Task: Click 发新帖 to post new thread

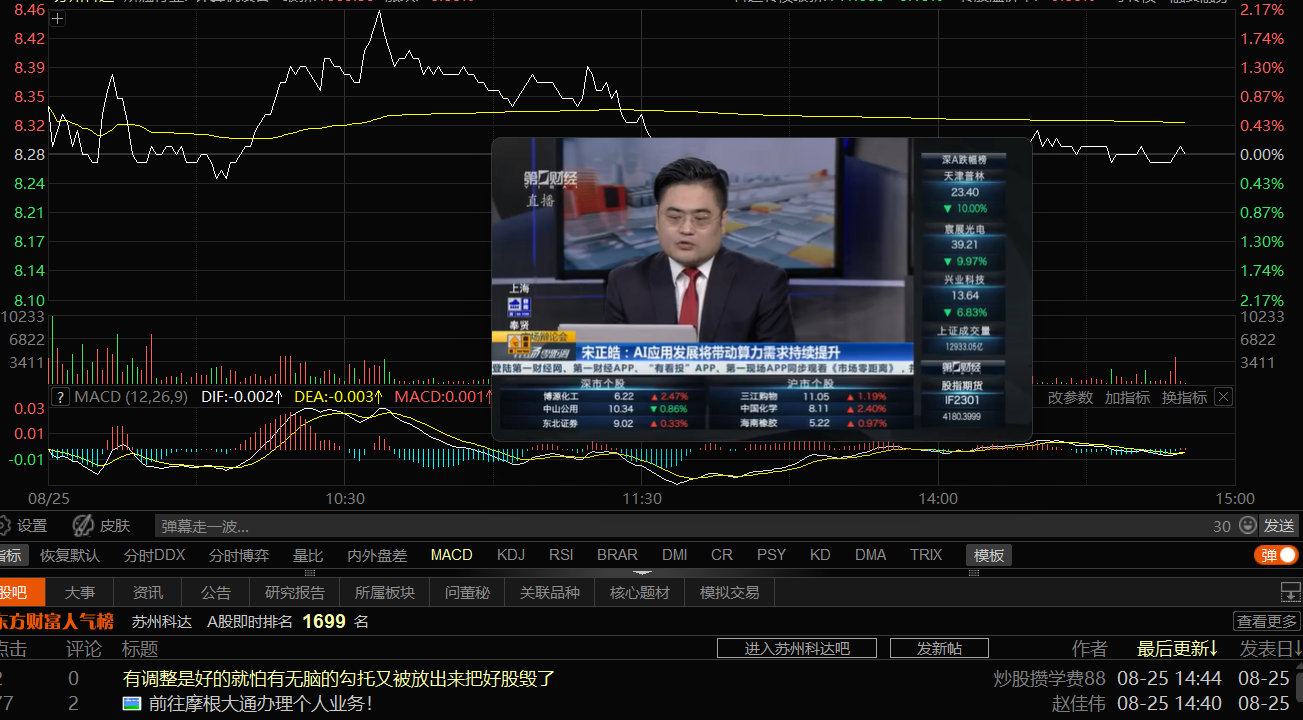Action: point(939,648)
